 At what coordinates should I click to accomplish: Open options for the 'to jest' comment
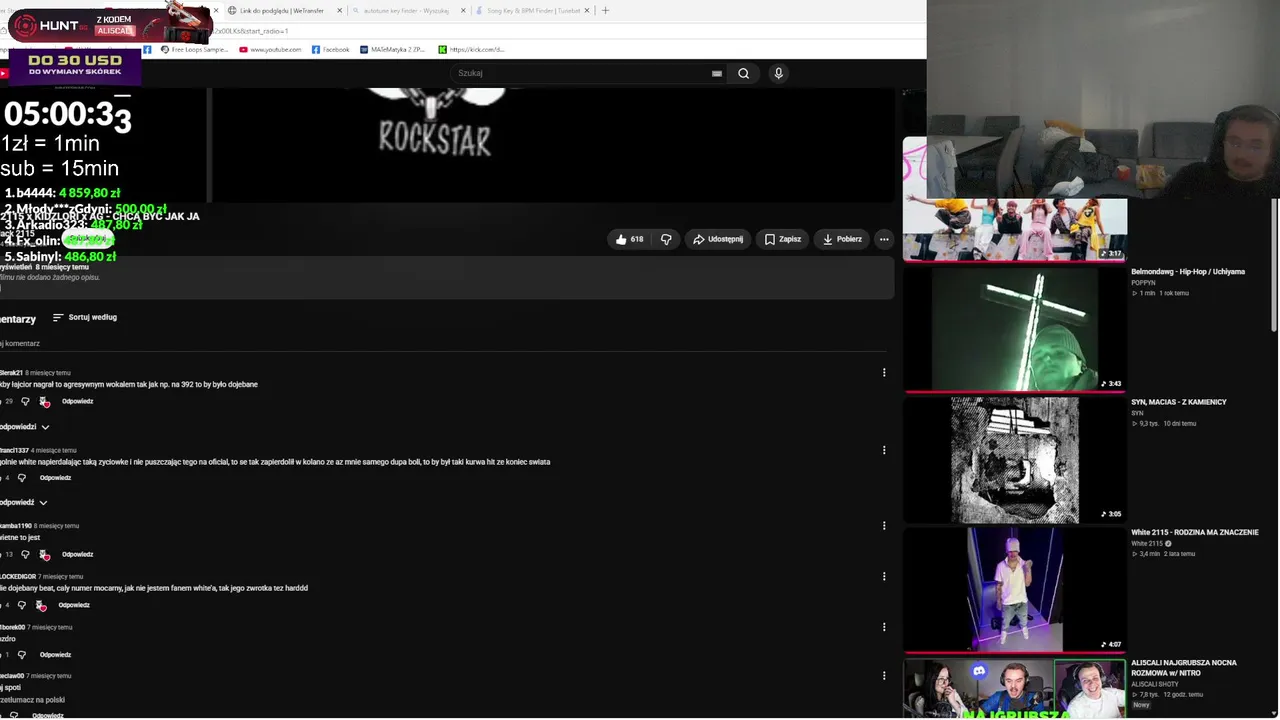tap(884, 526)
